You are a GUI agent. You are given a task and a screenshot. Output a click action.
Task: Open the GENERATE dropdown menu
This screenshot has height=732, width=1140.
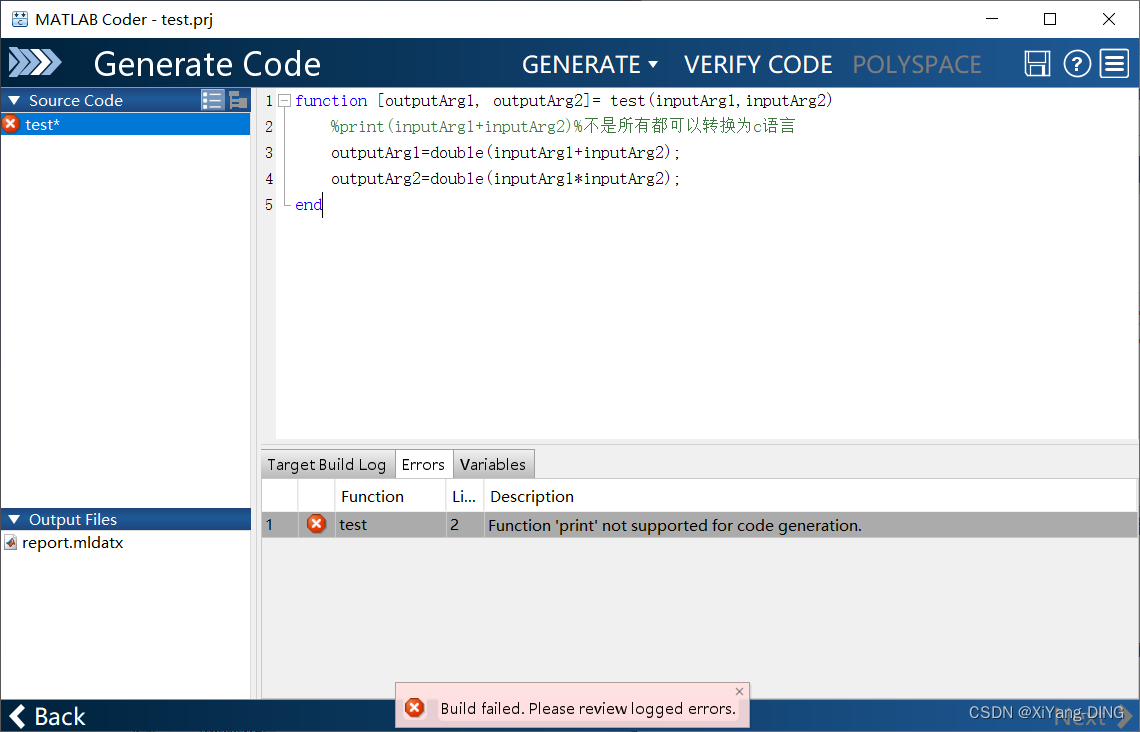point(590,63)
